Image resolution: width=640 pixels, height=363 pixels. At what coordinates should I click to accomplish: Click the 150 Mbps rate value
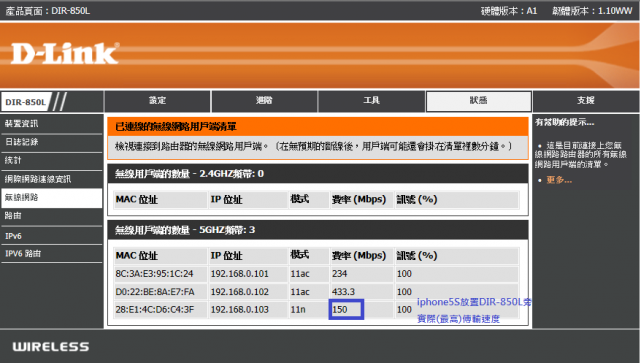pyautogui.click(x=340, y=310)
